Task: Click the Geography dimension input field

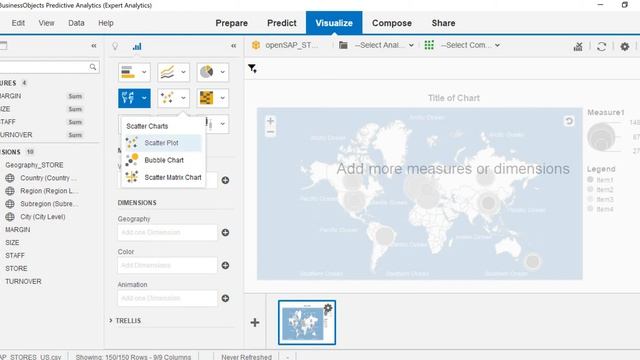Action: click(x=167, y=232)
